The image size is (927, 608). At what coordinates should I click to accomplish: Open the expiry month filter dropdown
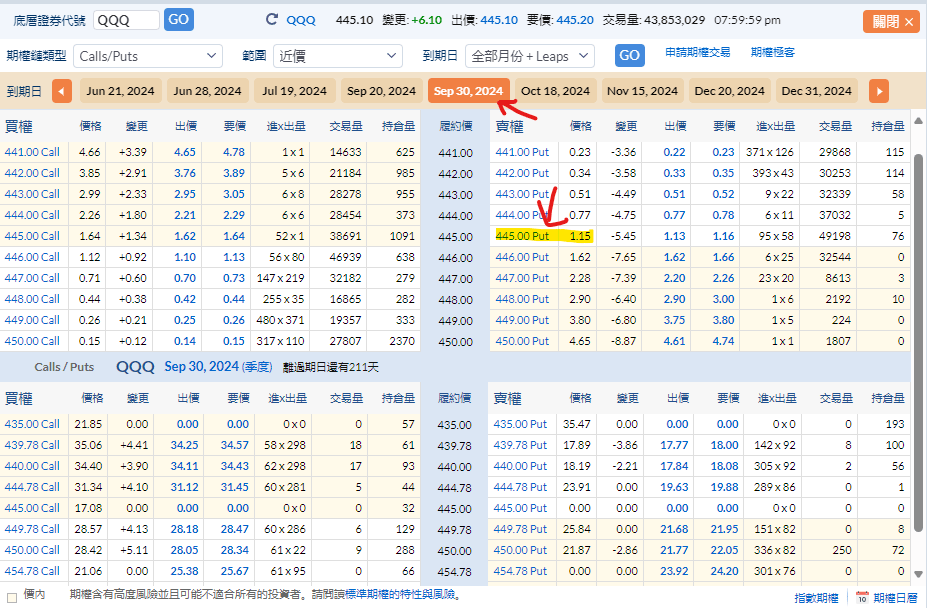coord(529,56)
